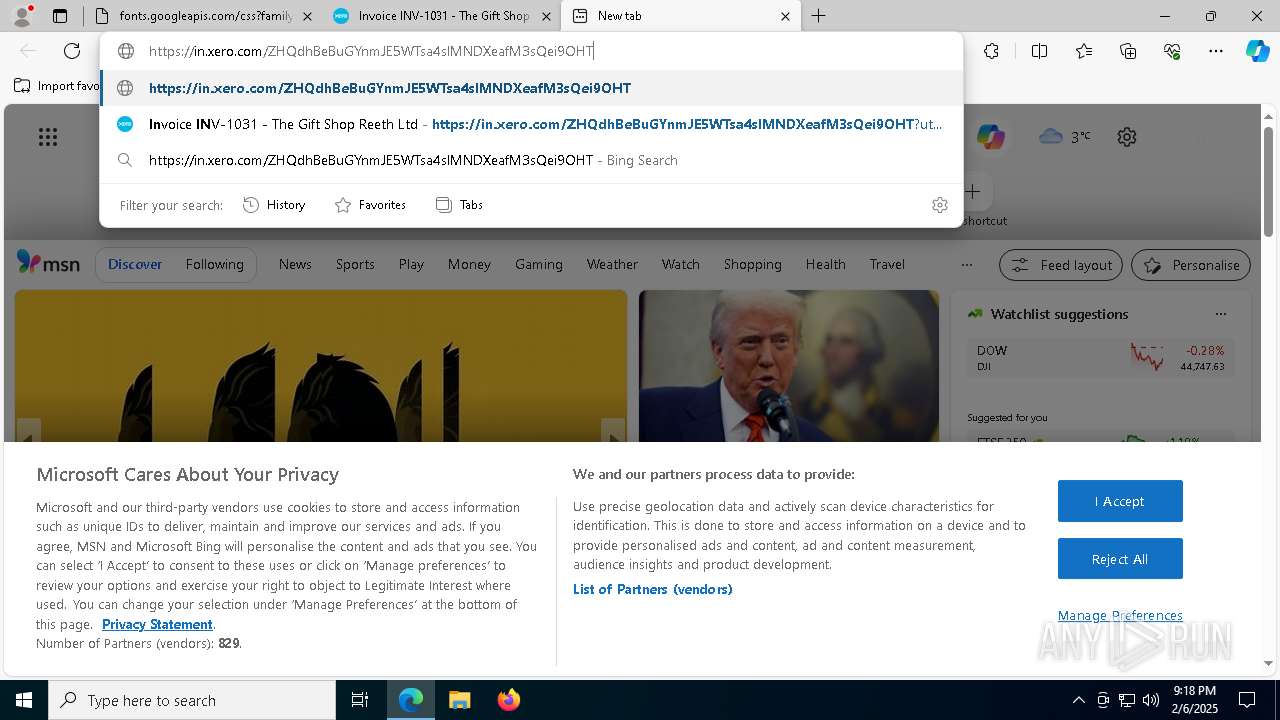Select first in.xero.com URL suggestion
1280x720 pixels.
[531, 88]
